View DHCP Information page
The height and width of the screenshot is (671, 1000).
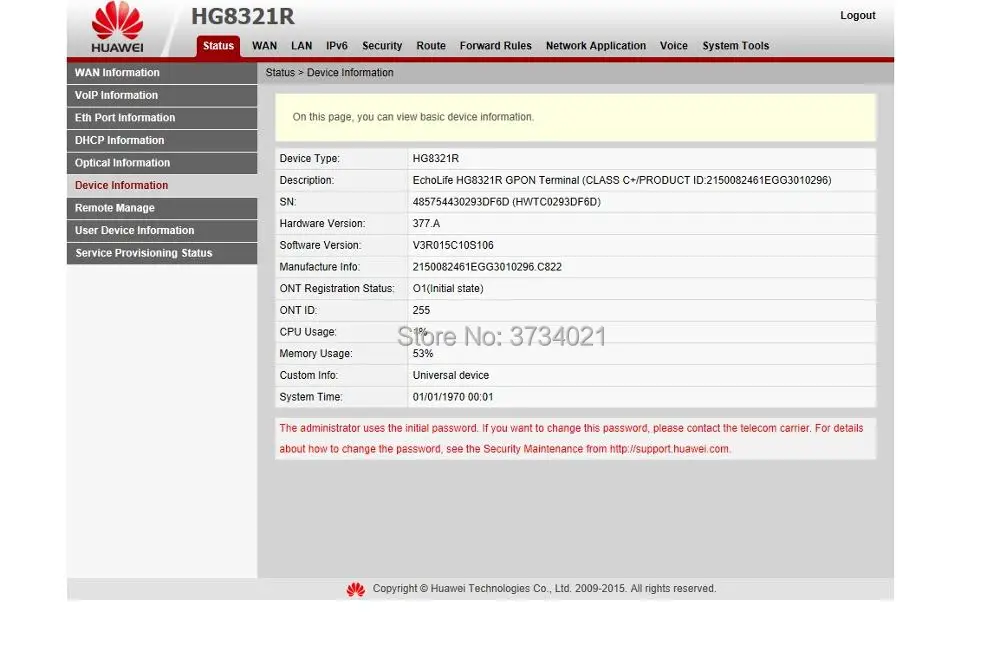coord(162,140)
